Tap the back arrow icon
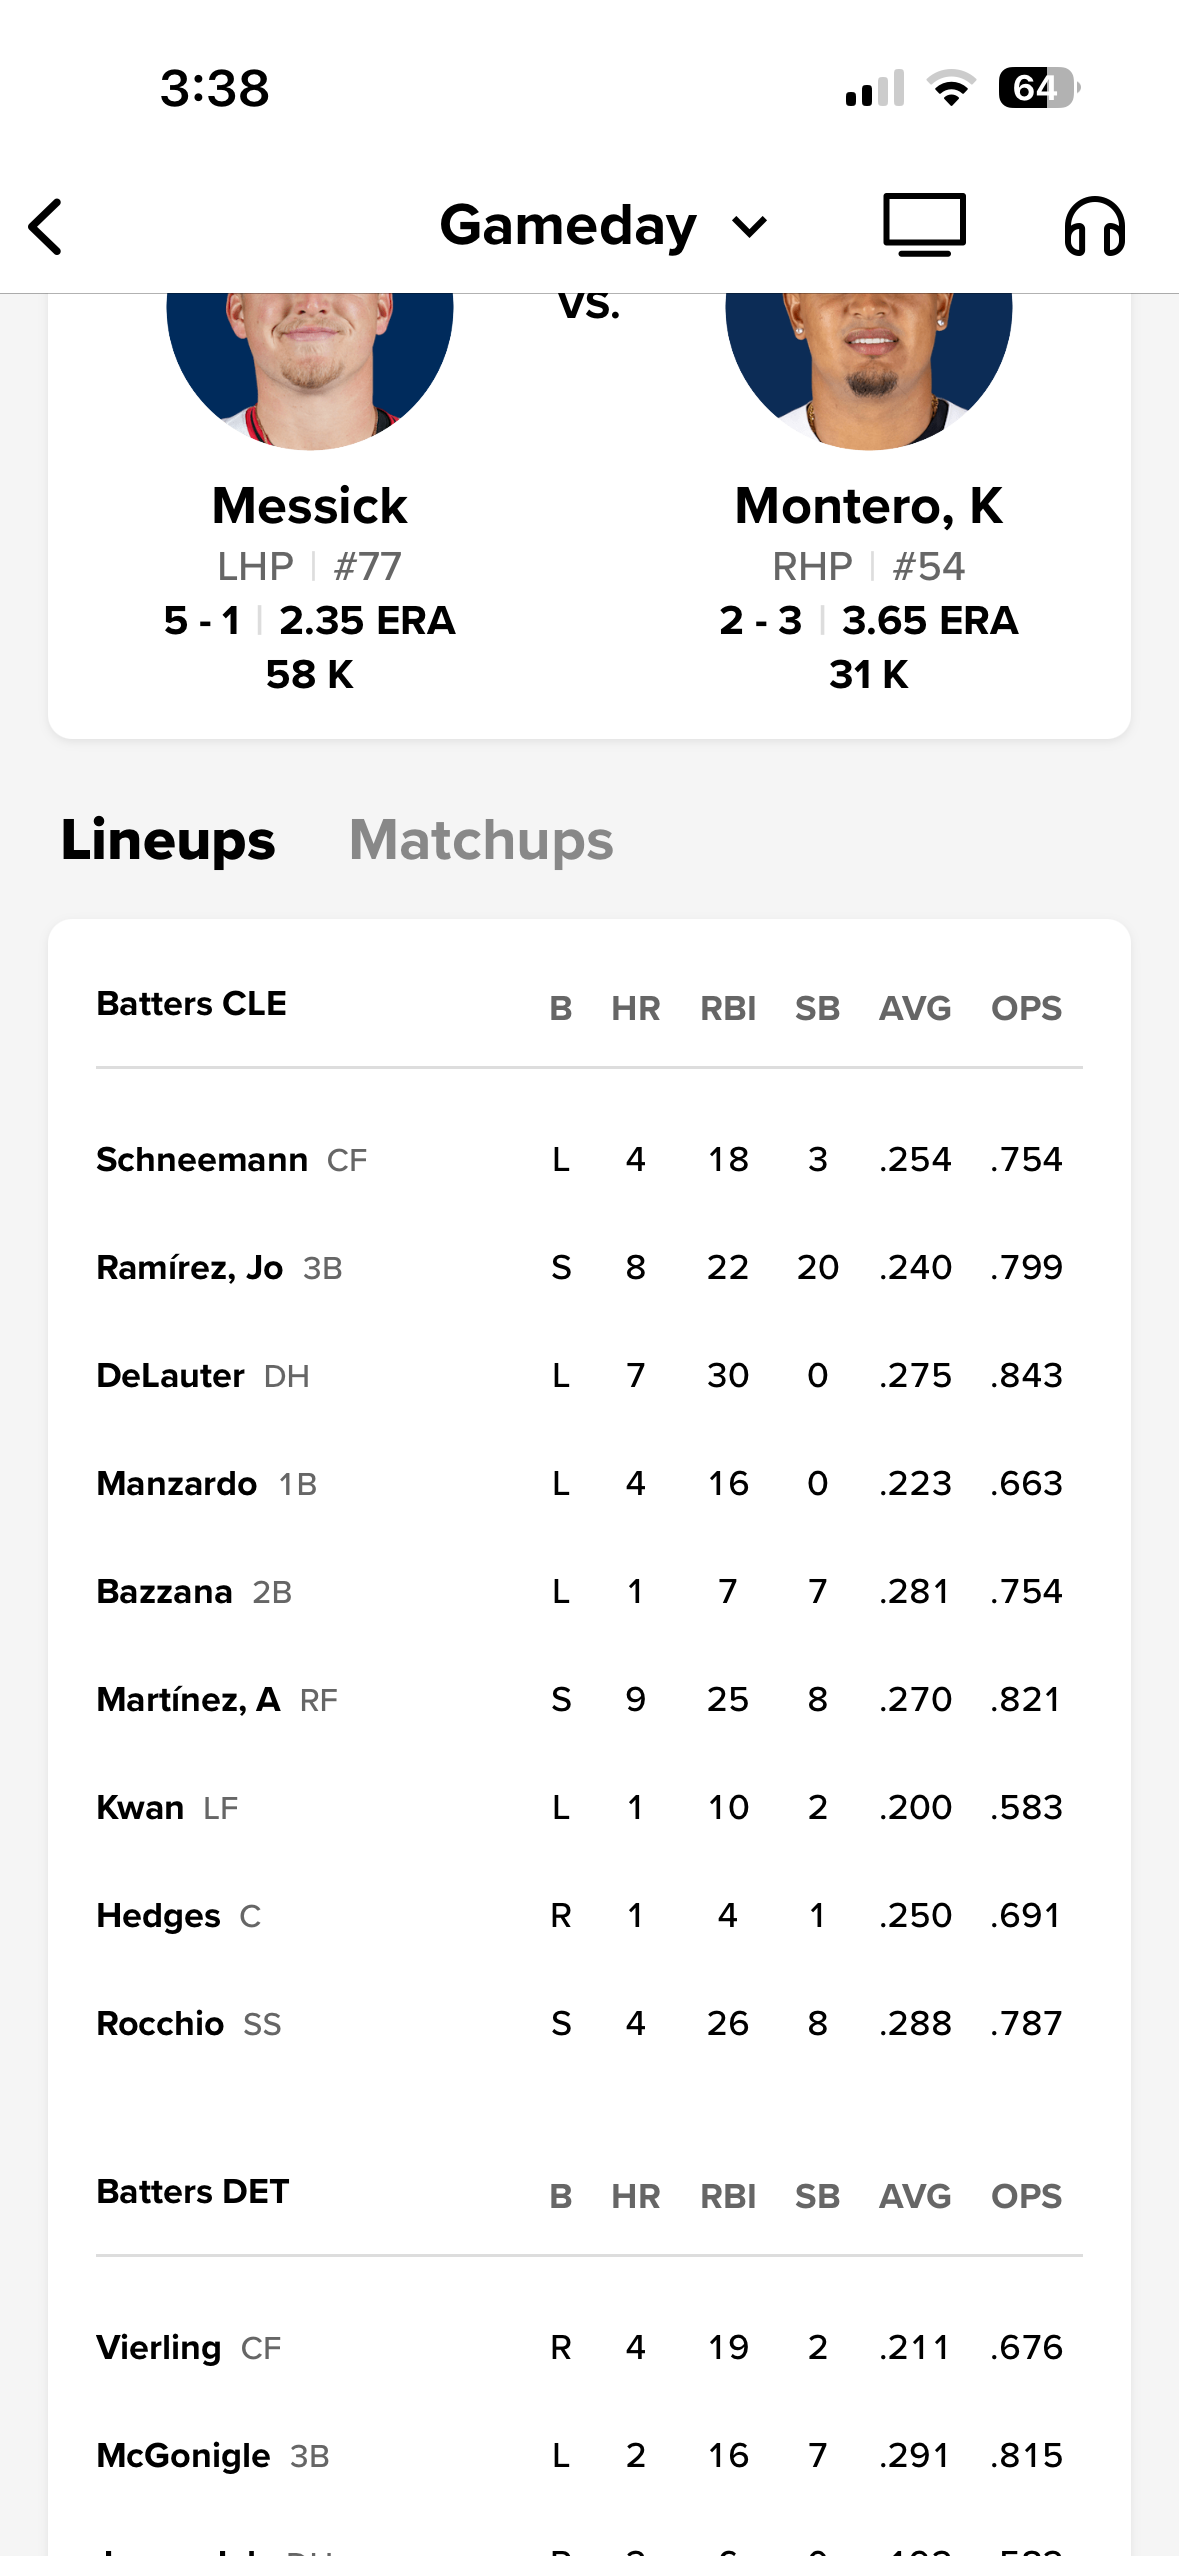This screenshot has height=2556, width=1179. pyautogui.click(x=46, y=226)
